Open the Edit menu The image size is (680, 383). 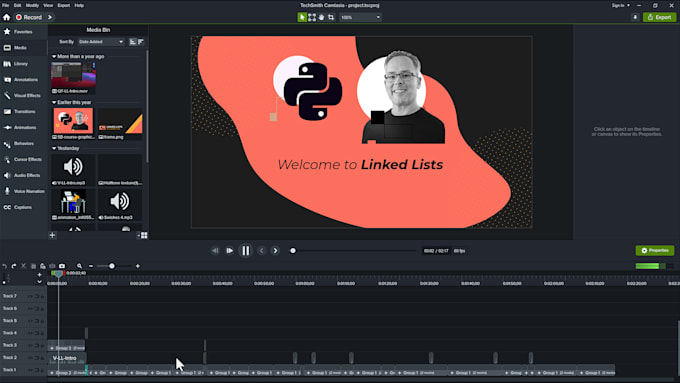pyautogui.click(x=17, y=5)
